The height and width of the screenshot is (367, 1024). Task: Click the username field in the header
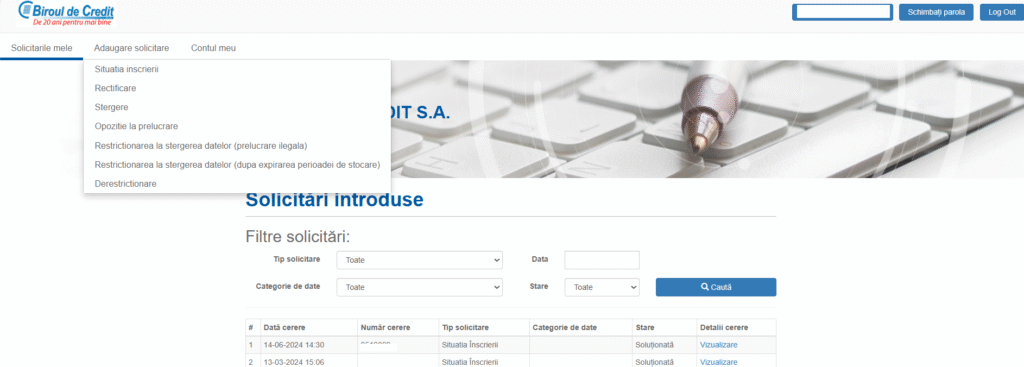[842, 12]
